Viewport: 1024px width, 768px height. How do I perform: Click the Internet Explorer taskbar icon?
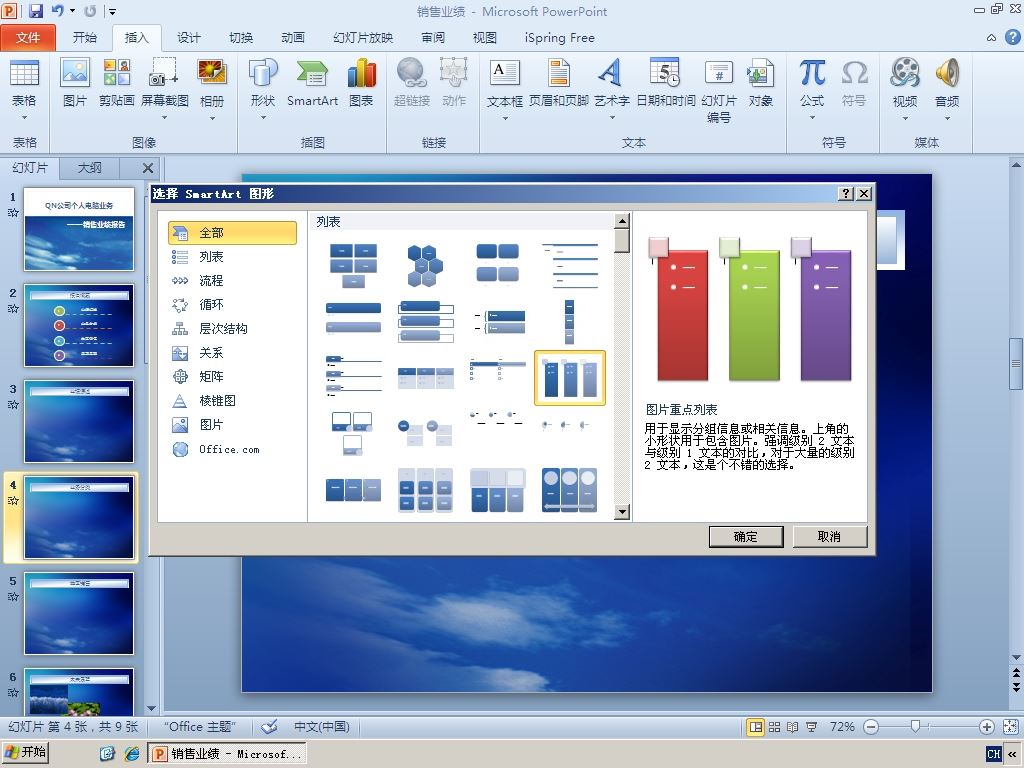coord(132,754)
